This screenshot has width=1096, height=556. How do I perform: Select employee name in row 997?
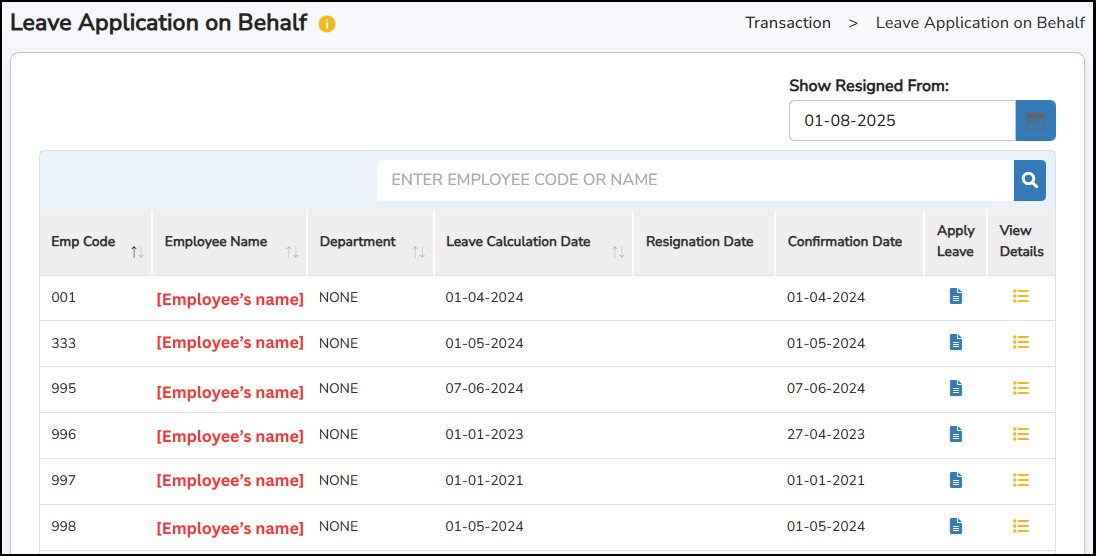pyautogui.click(x=230, y=481)
